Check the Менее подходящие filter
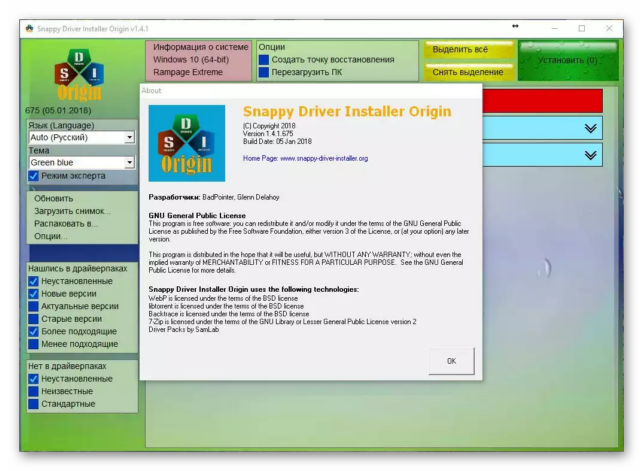This screenshot has height=471, width=643. 33,344
